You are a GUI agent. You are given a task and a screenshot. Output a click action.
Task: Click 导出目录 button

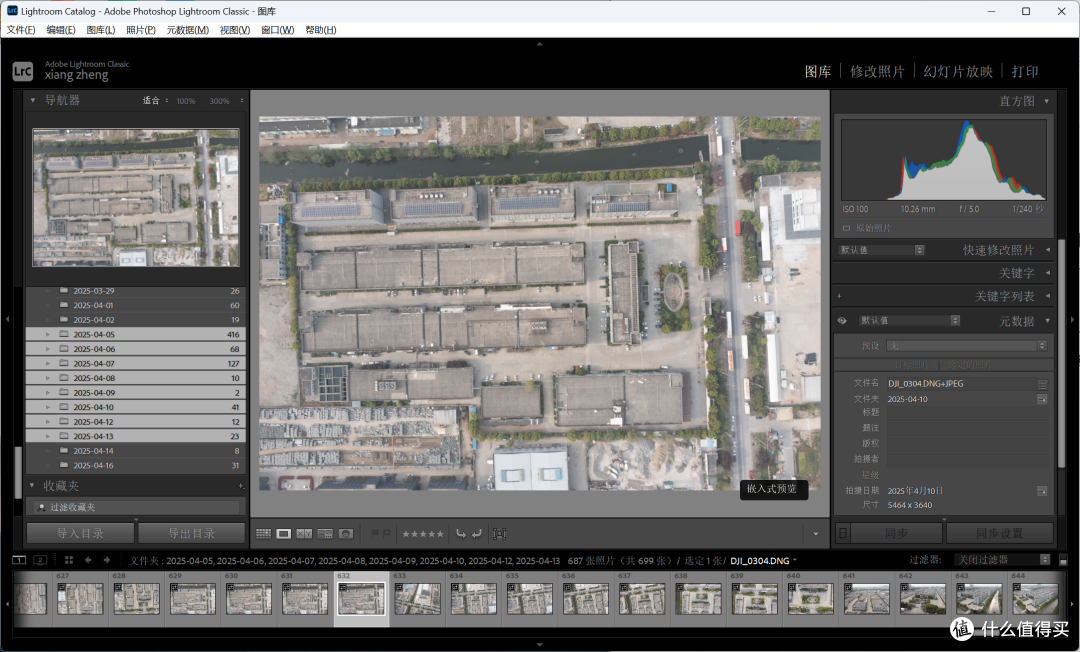[191, 534]
